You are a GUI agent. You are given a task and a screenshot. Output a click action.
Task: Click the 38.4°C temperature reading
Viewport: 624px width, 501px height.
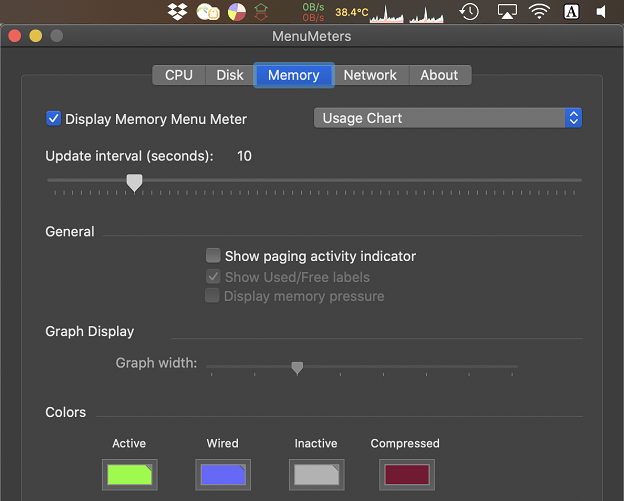(x=352, y=12)
